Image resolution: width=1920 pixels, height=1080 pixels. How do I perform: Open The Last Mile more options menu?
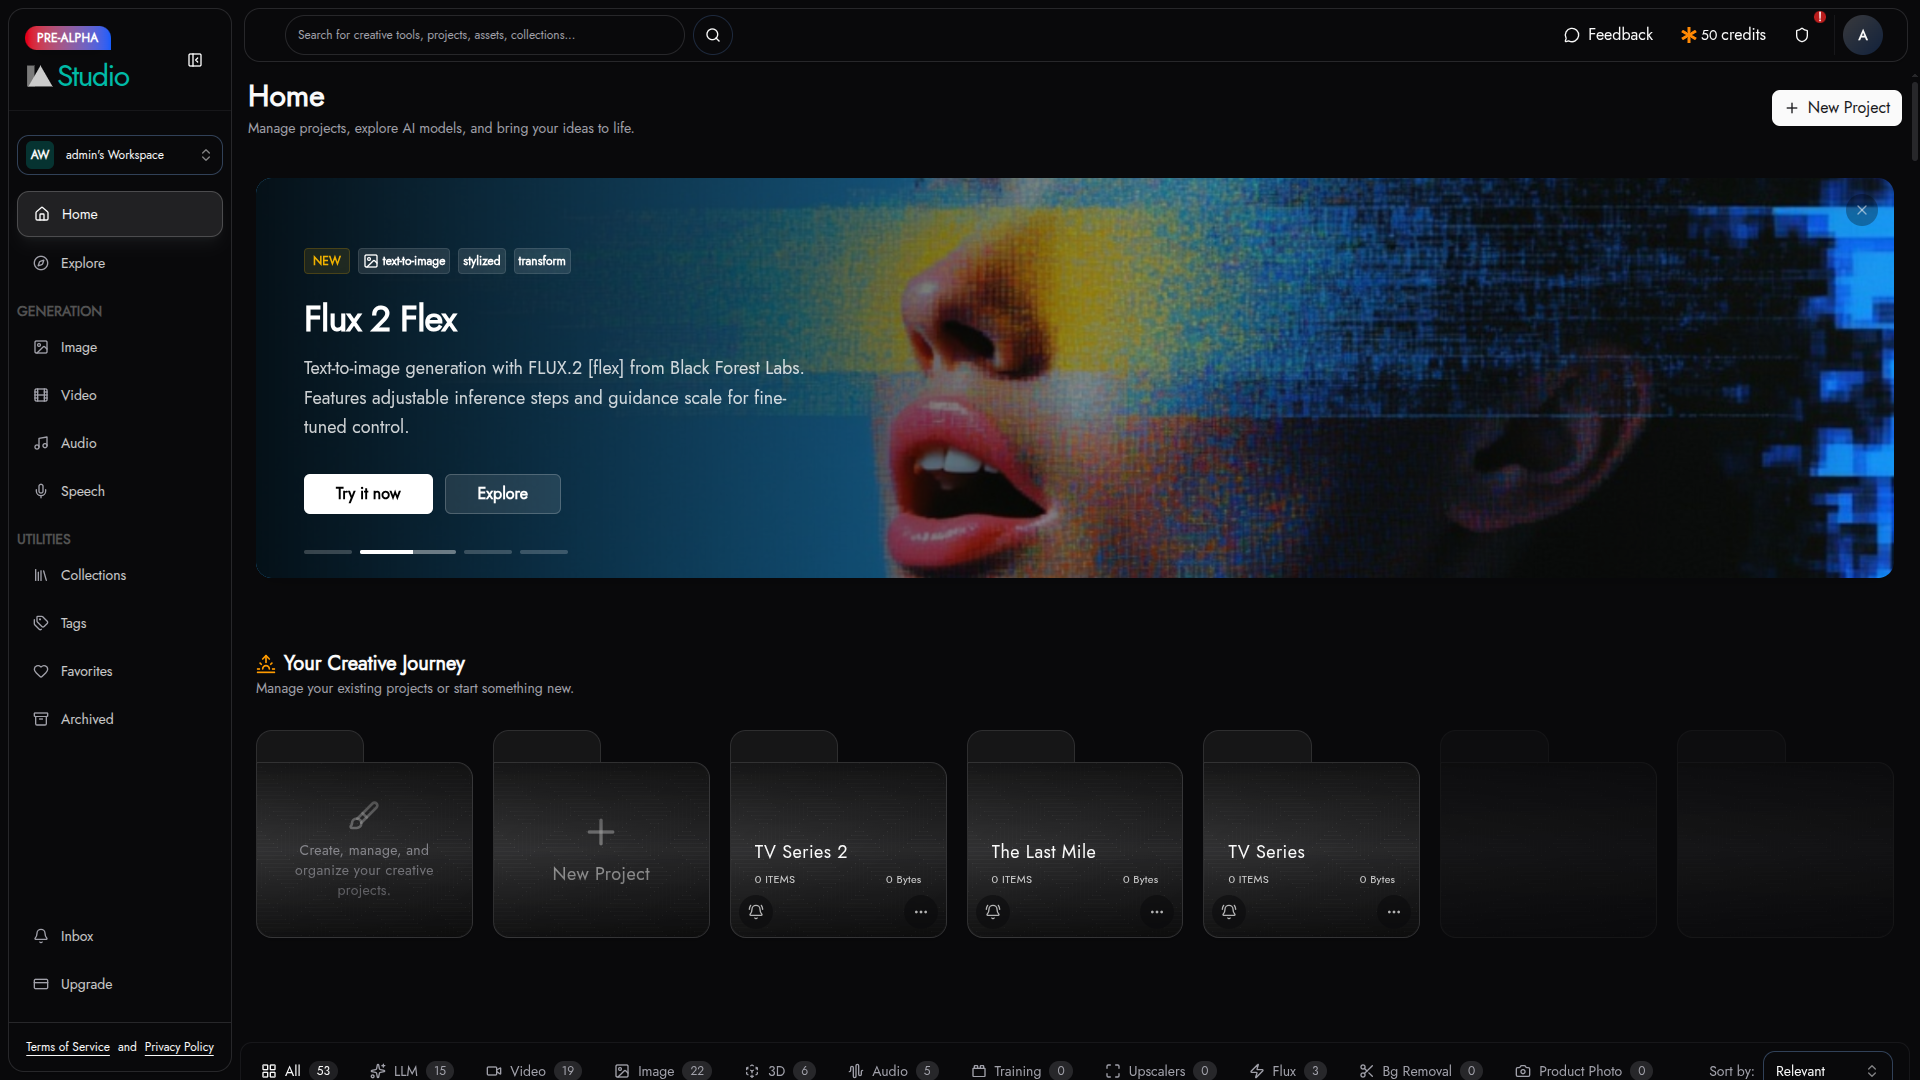click(x=1157, y=911)
